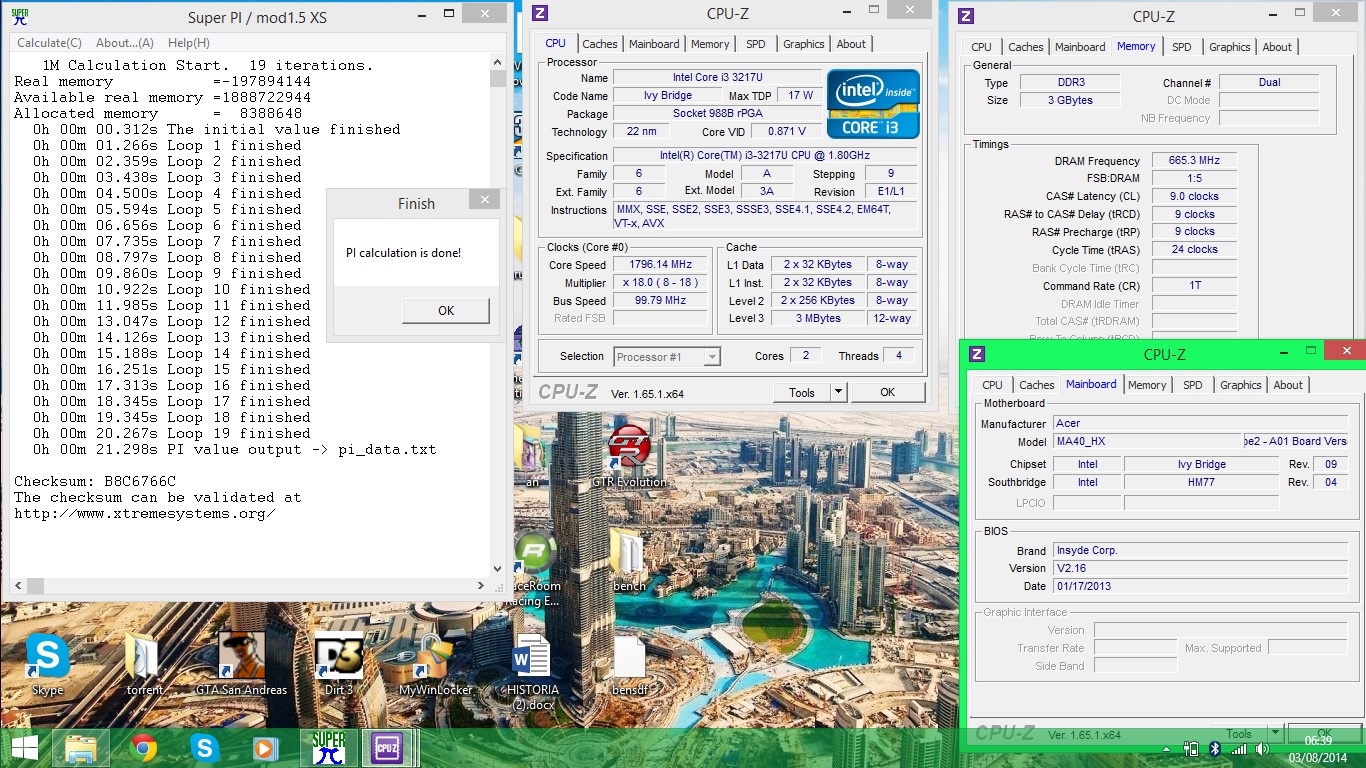
Task: Select the Dirt 3 desktop icon
Action: (338, 664)
